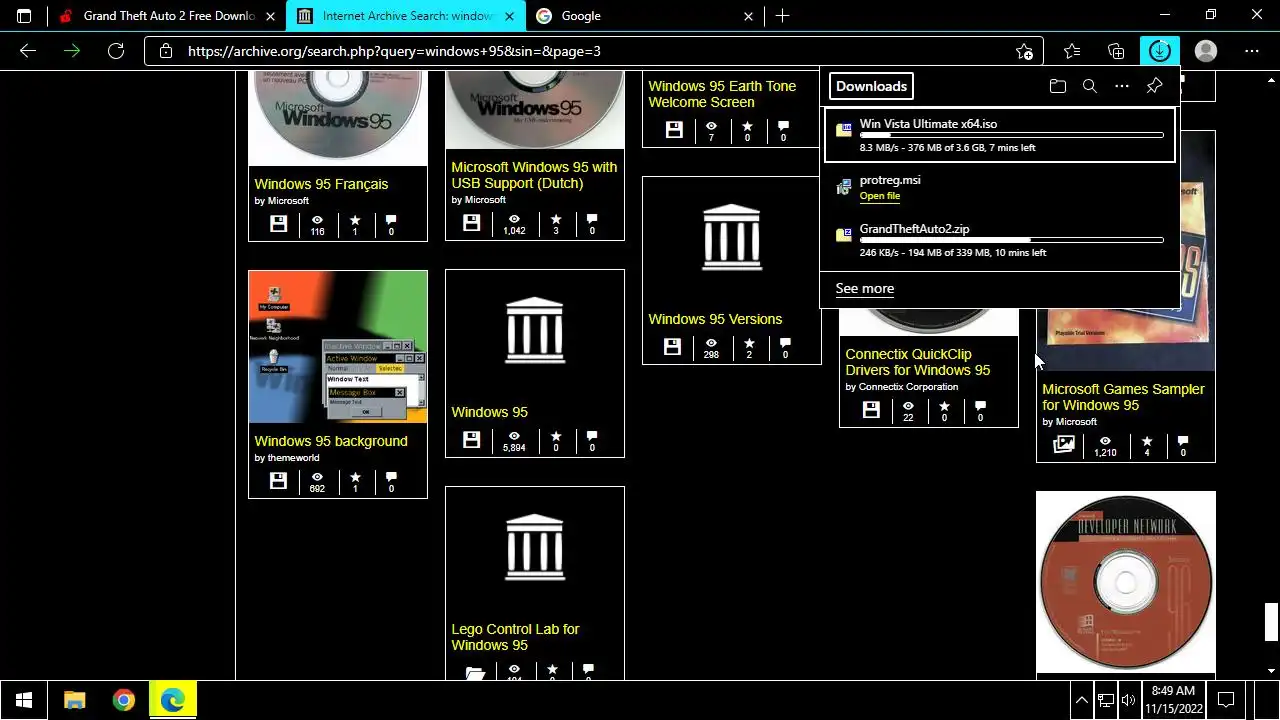This screenshot has width=1280, height=720.
Task: Open Developer Network CD thumbnail
Action: (x=1126, y=582)
